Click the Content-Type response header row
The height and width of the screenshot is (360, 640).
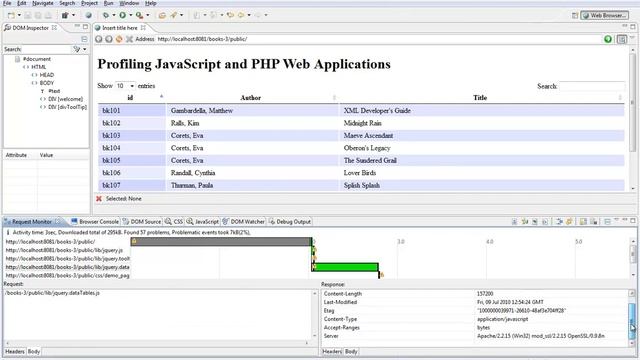click(476, 319)
